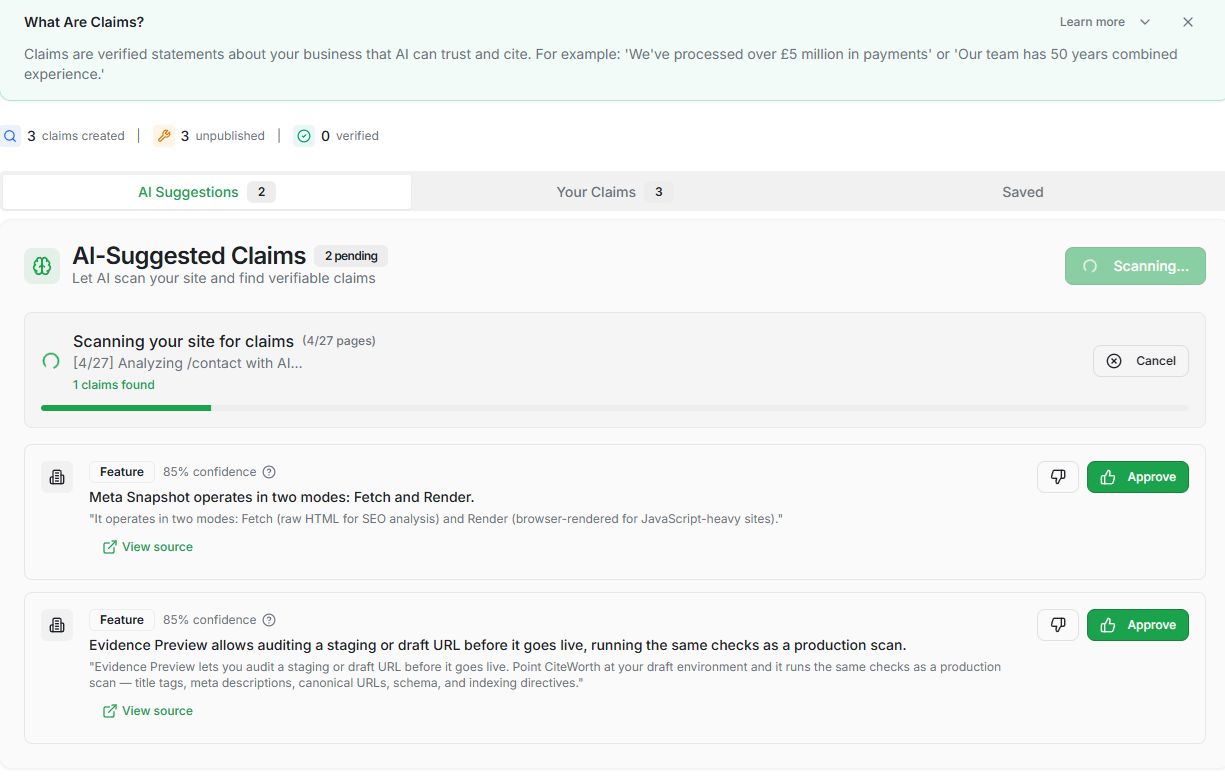Click the green verified checkmark icon
The width and height of the screenshot is (1225, 780).
pyautogui.click(x=303, y=135)
